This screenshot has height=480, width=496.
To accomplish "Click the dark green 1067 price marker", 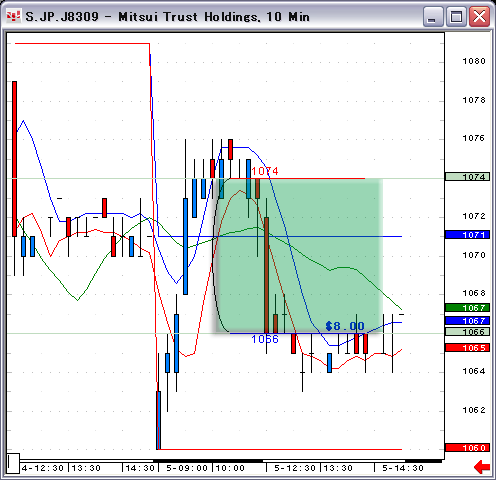I will (467, 307).
